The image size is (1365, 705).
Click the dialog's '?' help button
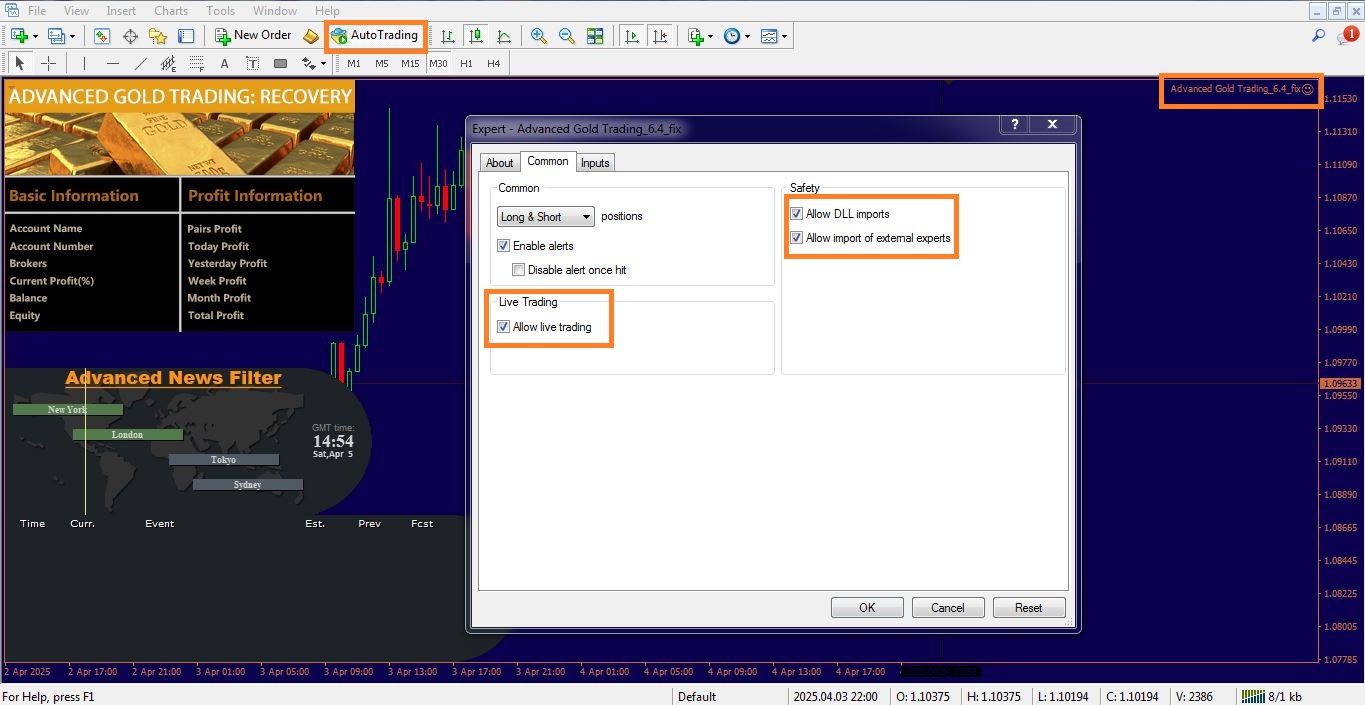pos(1015,125)
